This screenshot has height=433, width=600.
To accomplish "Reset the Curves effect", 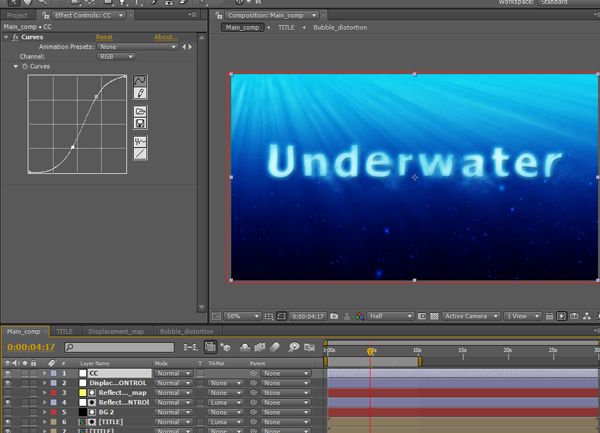I will (x=104, y=37).
